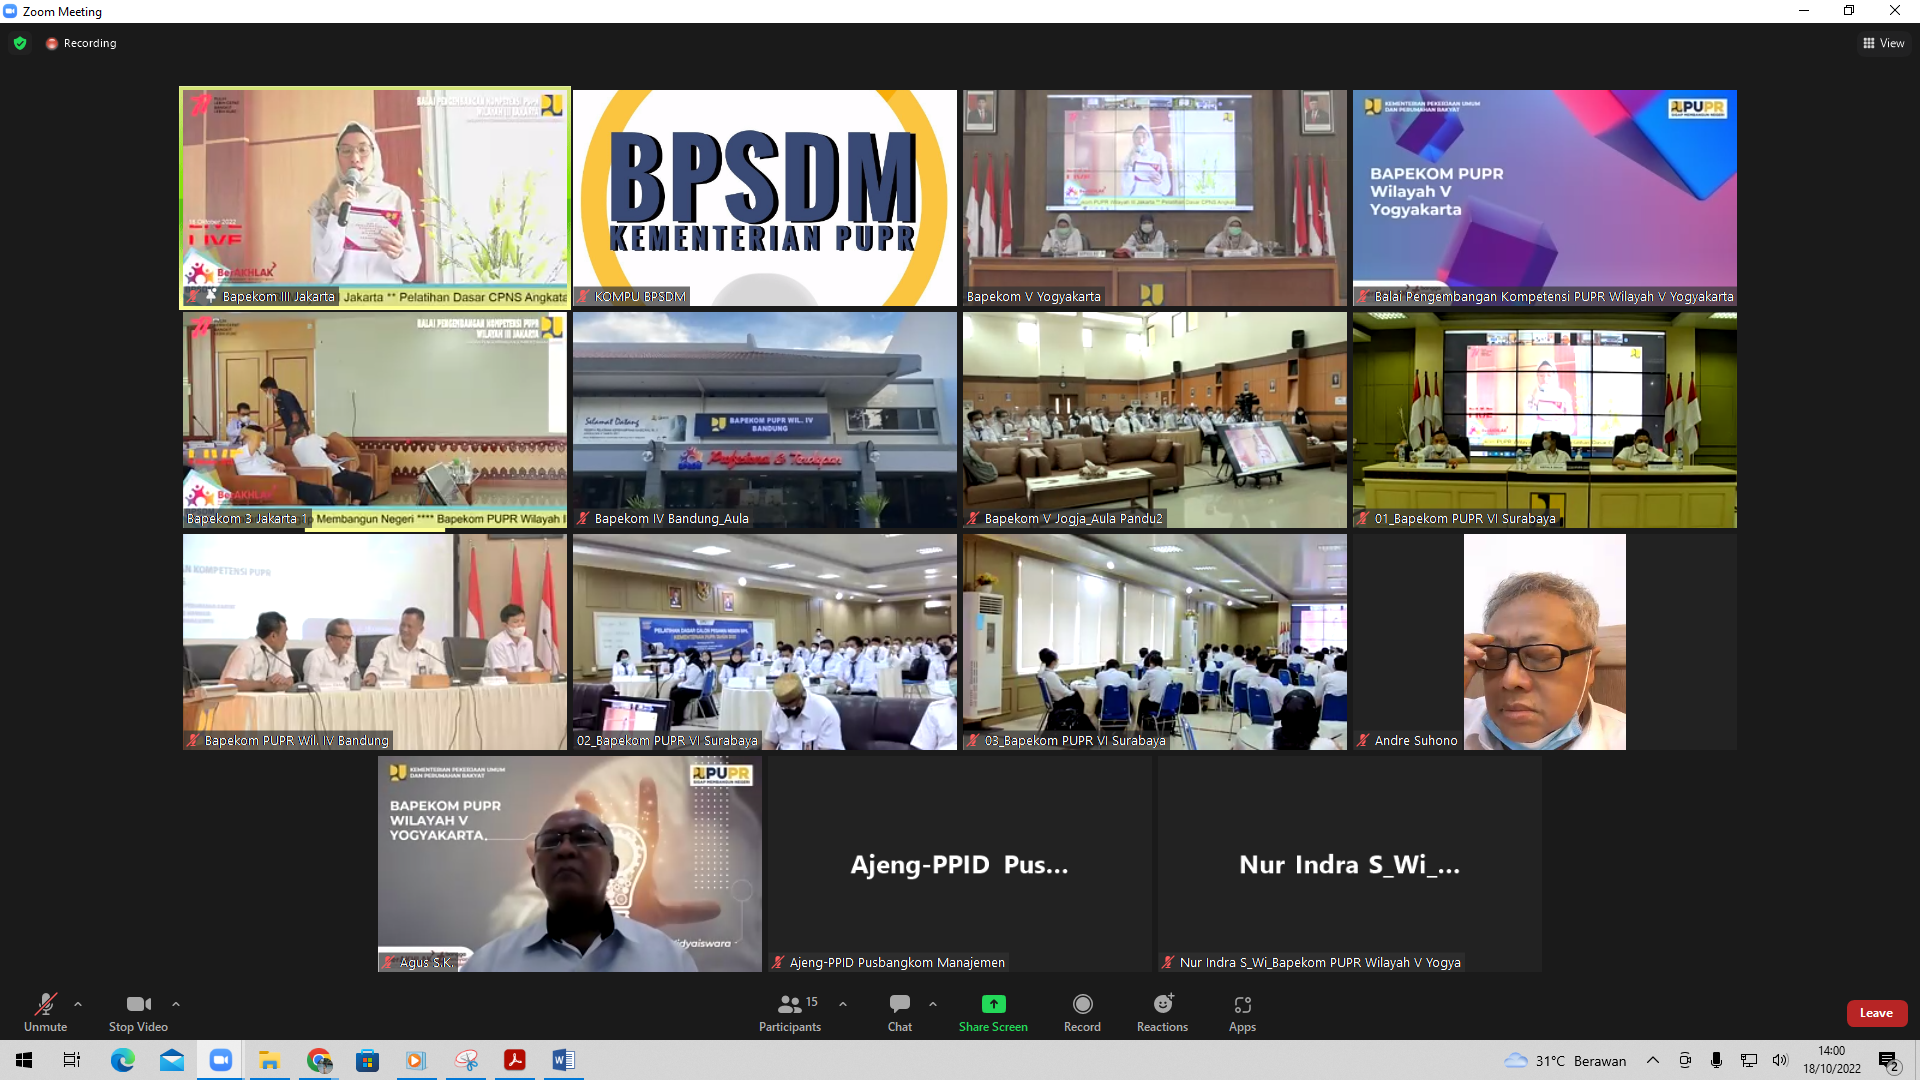
Task: Open the Snipping tool taskbar icon
Action: click(466, 1060)
